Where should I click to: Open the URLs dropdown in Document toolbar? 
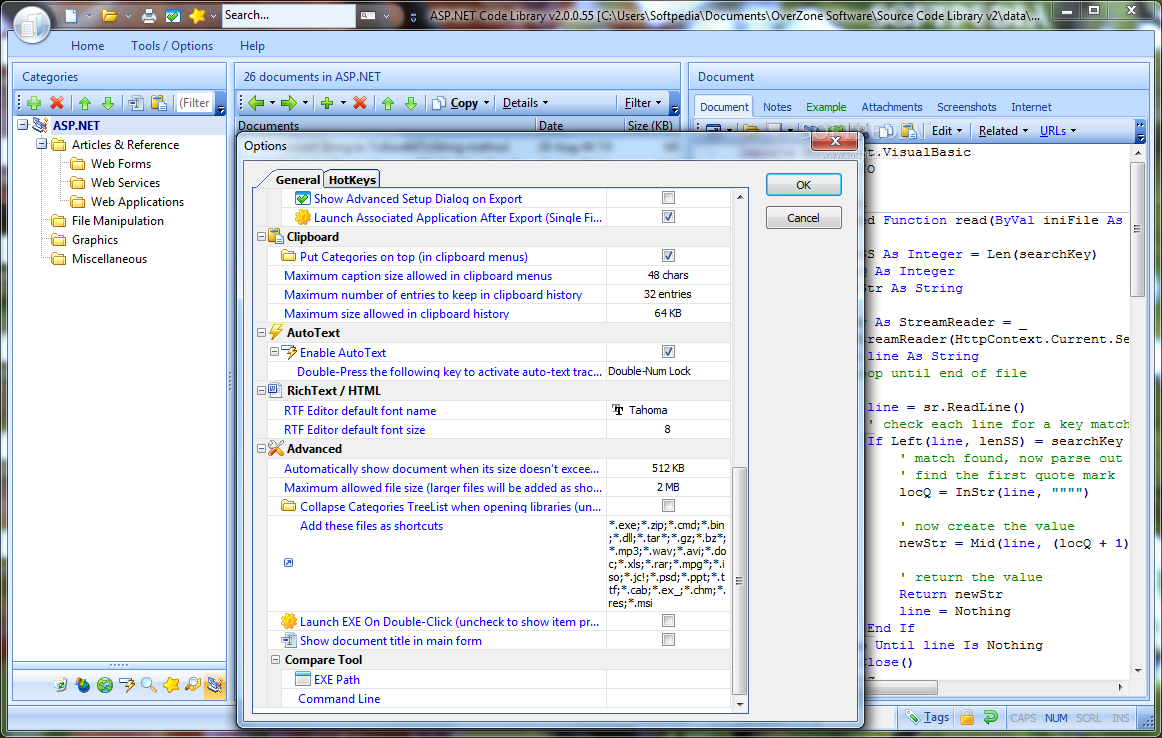(x=1058, y=131)
